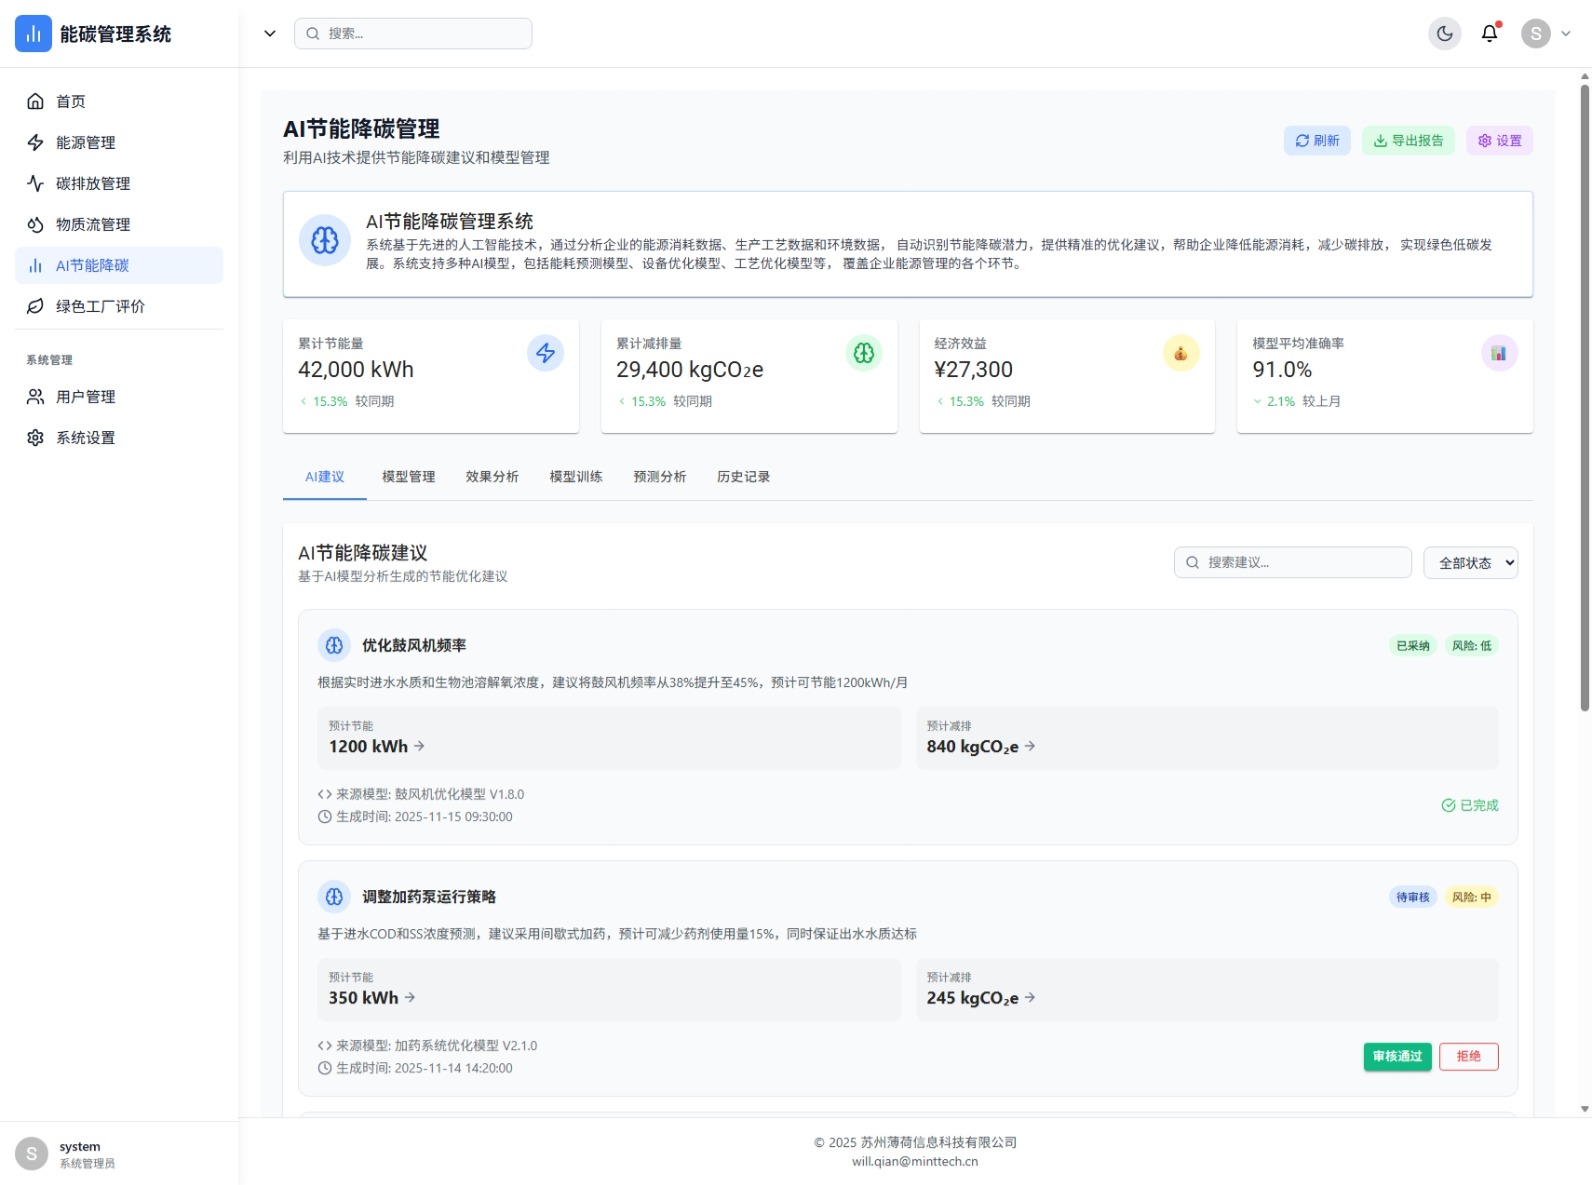Reject suggestion with 拒绝 button
This screenshot has height=1185, width=1592.
point(1468,1057)
